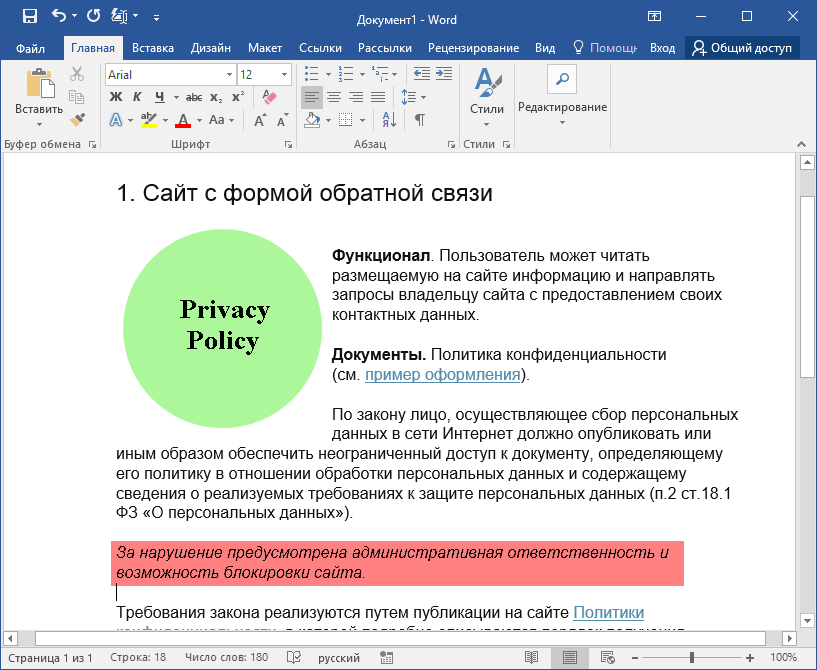Toggle subscript x₂ formatting
This screenshot has width=817, height=670.
coord(216,97)
